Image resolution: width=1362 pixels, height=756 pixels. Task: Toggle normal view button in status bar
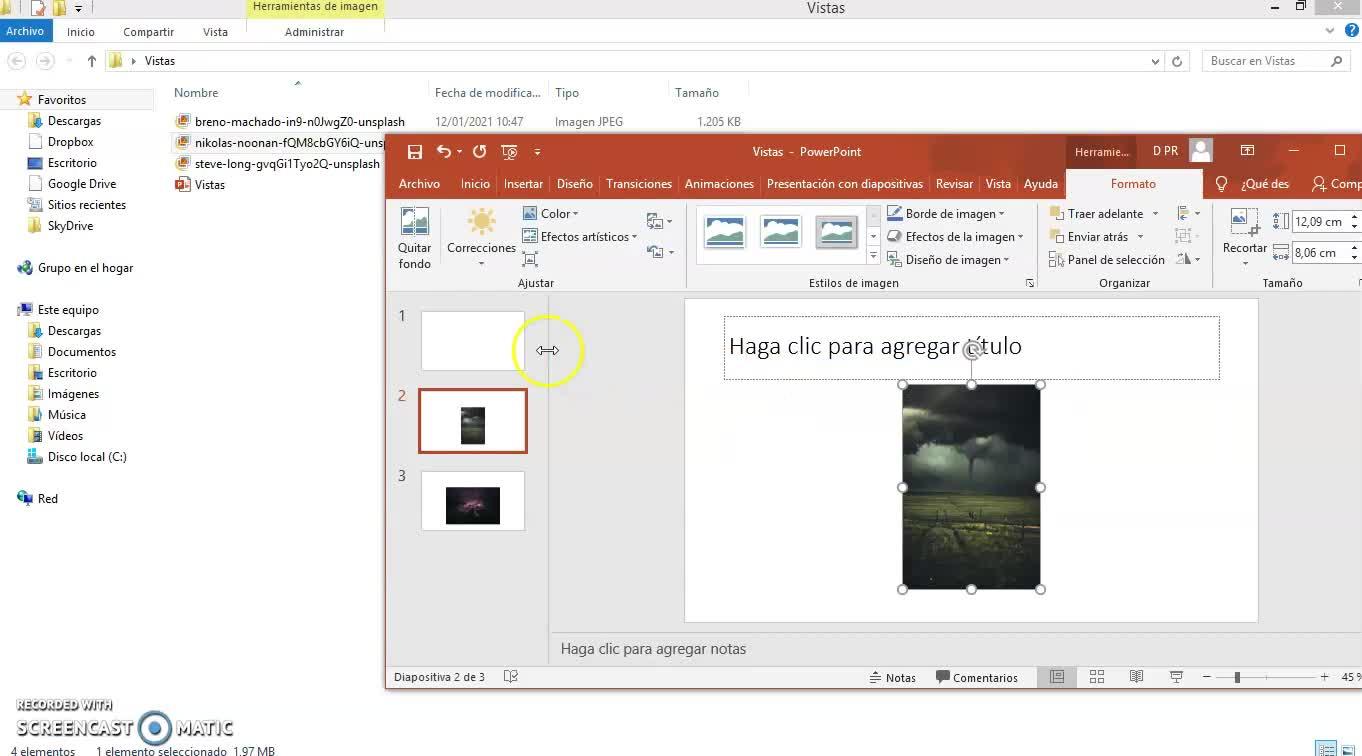tap(1057, 677)
